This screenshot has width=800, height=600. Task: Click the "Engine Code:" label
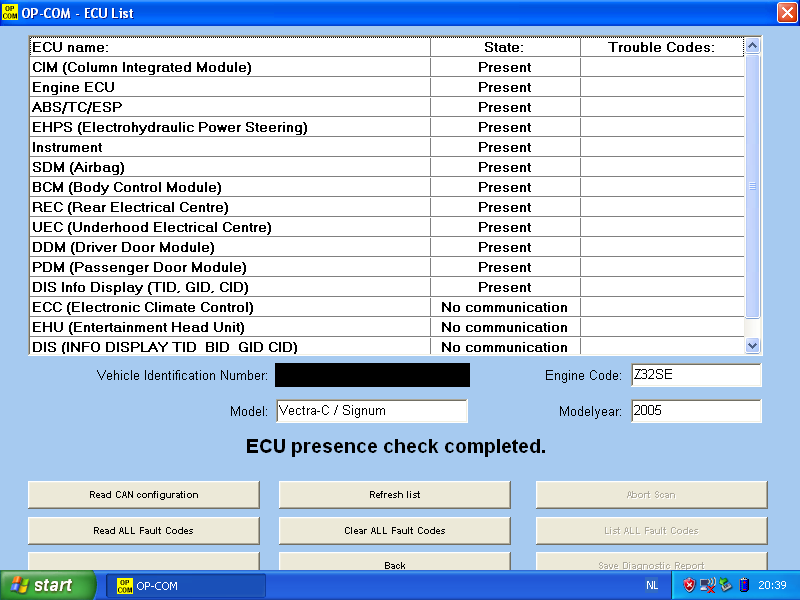583,376
